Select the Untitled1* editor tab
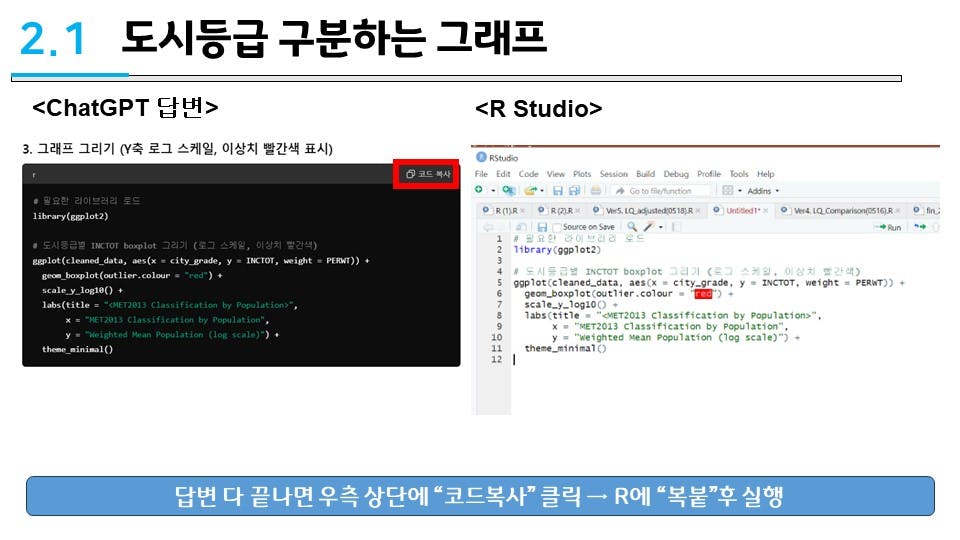The image size is (960, 540). tap(743, 211)
